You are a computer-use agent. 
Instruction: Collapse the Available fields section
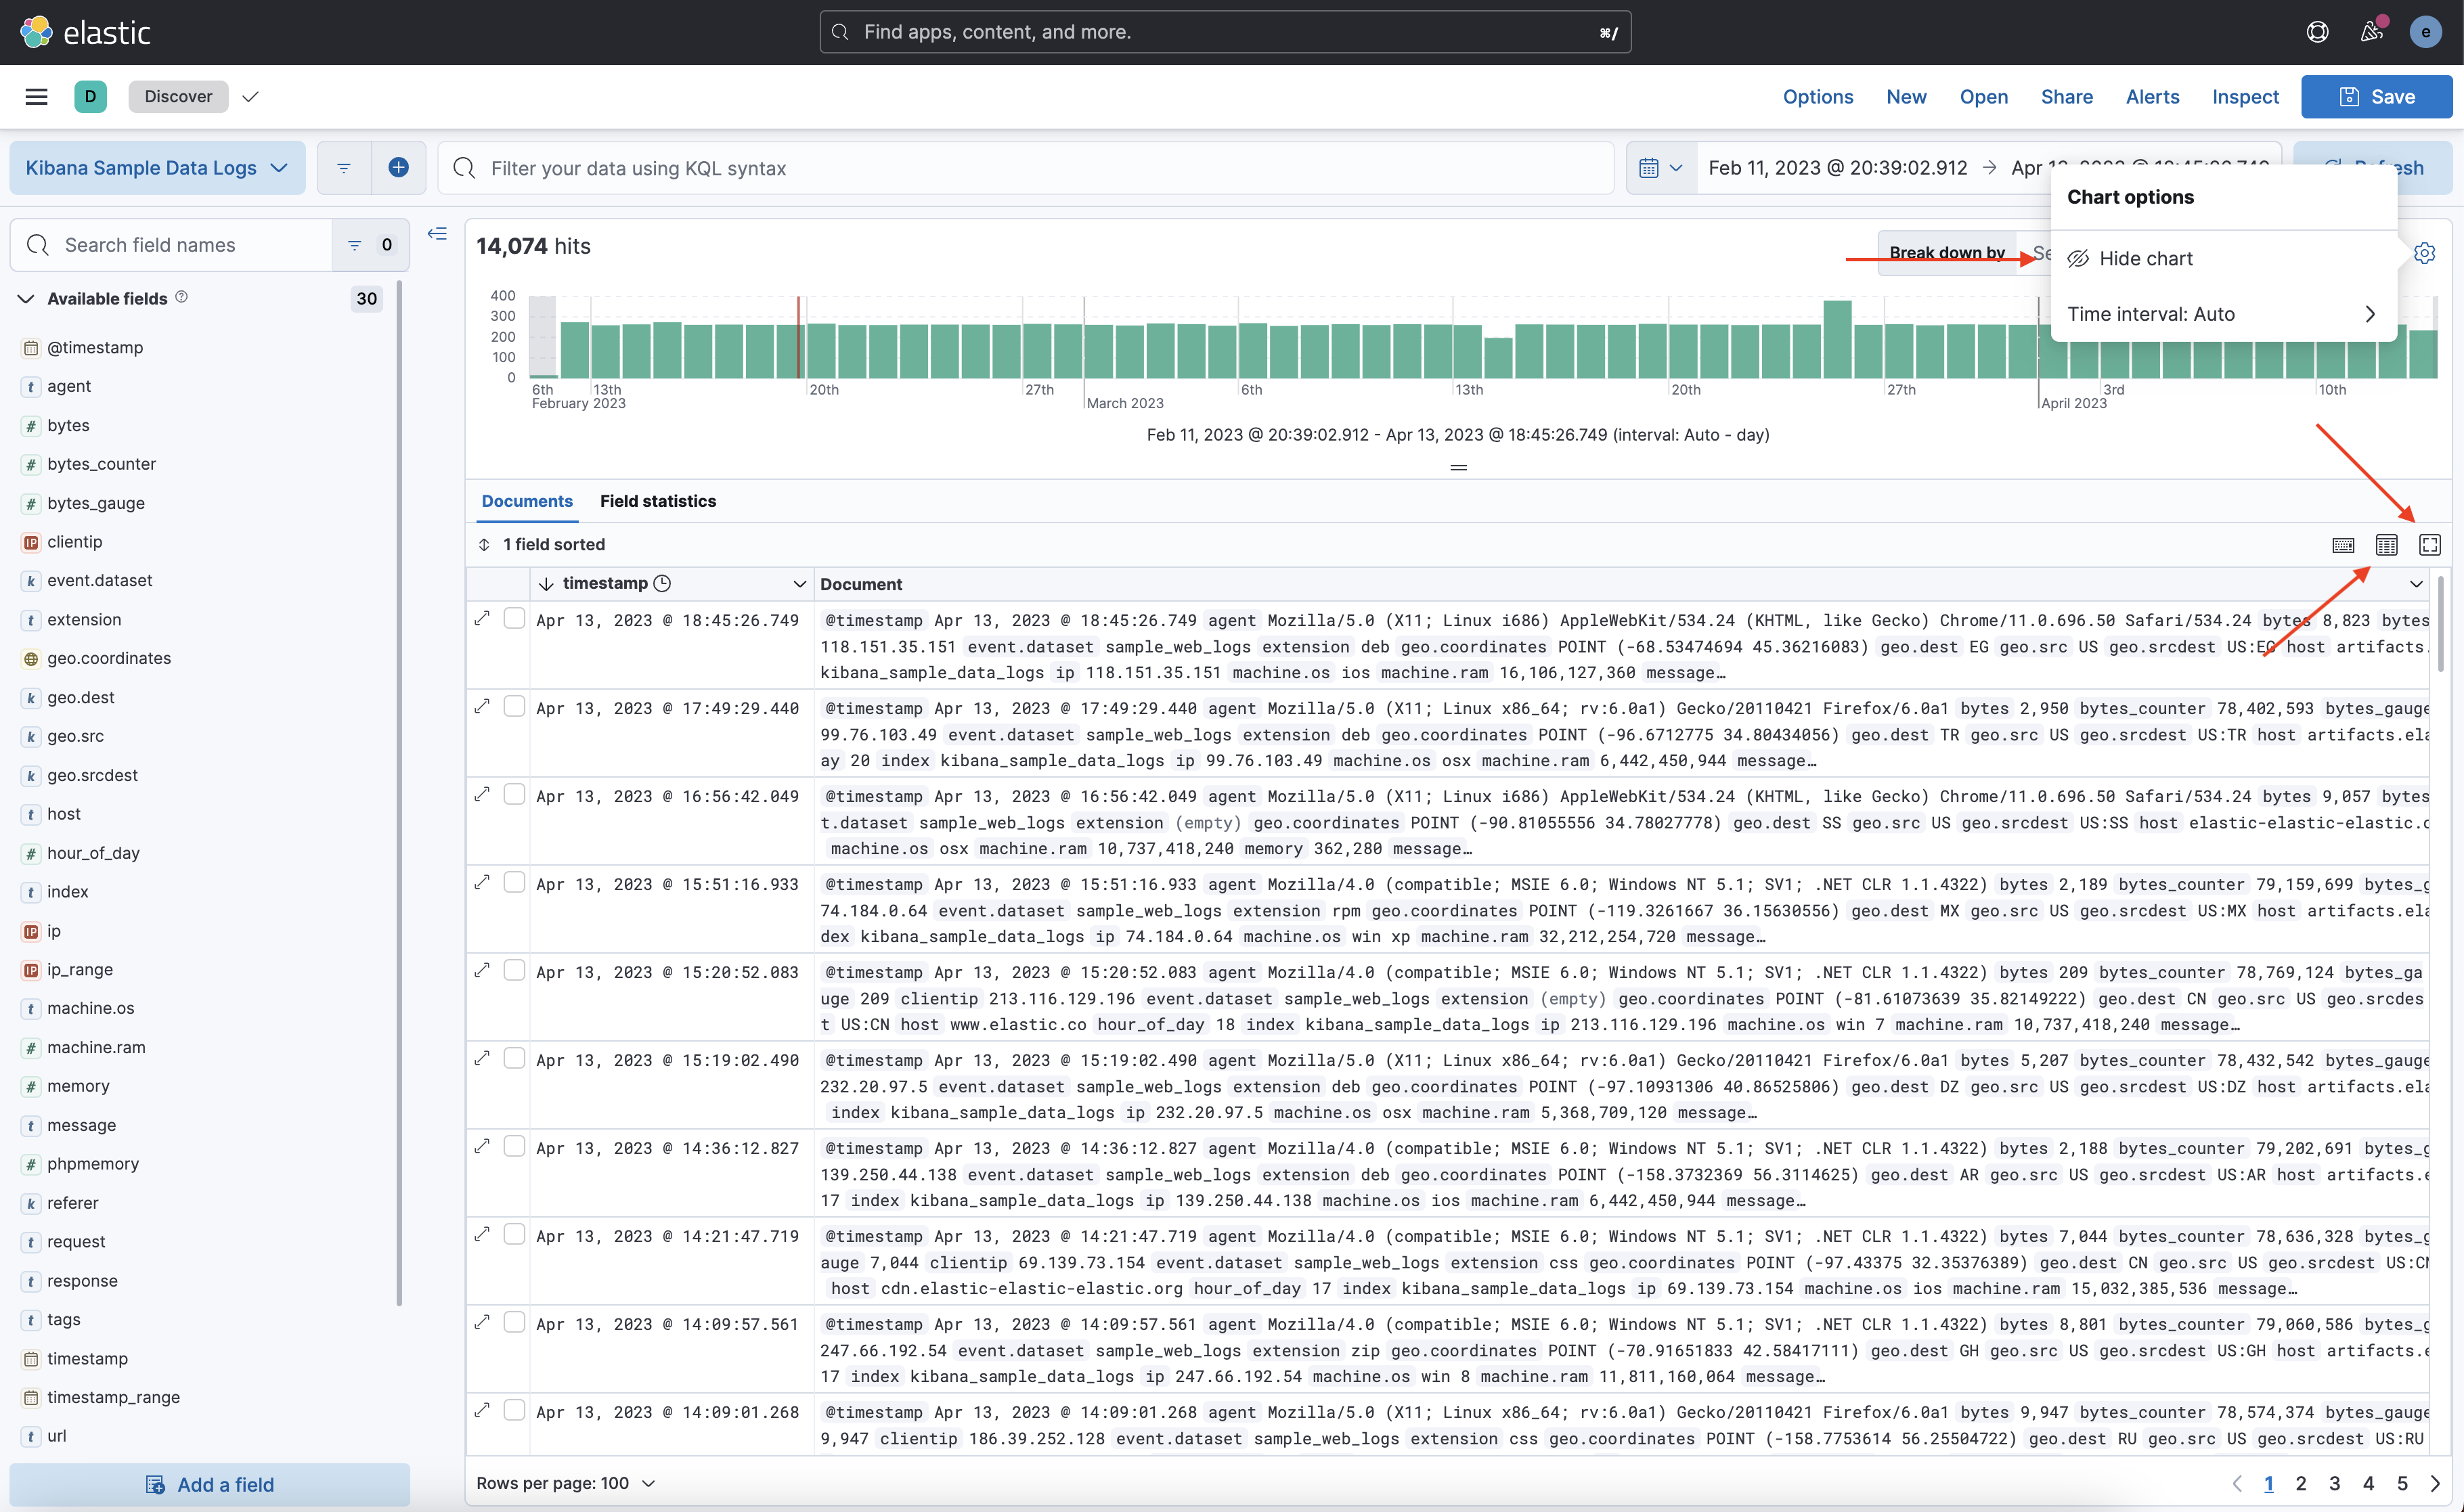27,298
